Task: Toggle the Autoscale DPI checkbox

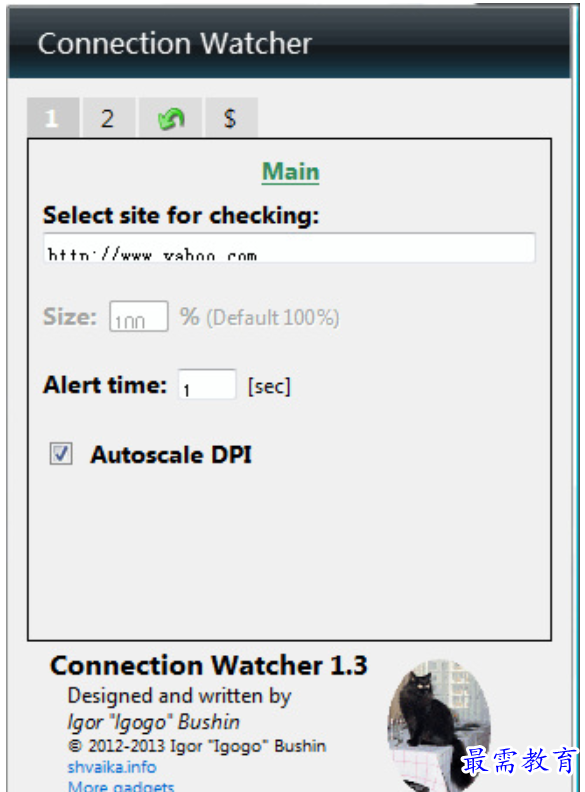Action: click(x=61, y=453)
